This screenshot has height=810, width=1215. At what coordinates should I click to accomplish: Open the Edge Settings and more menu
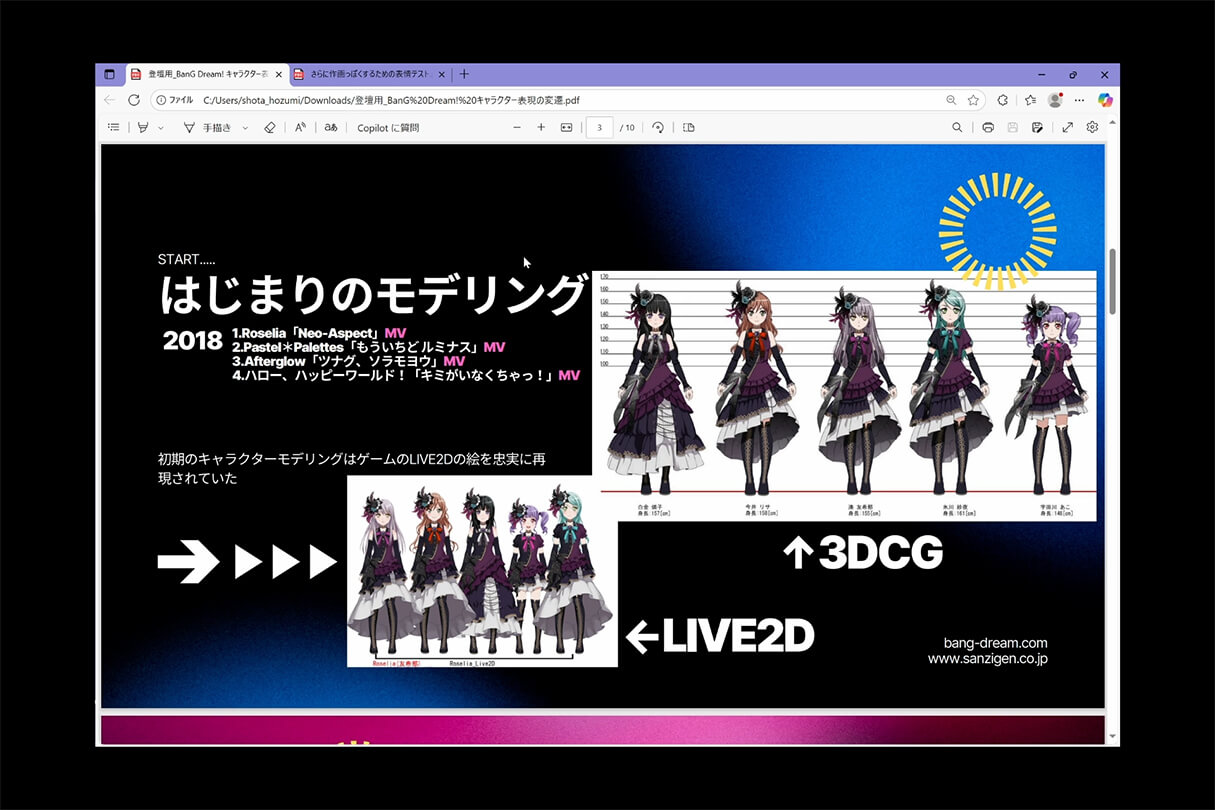pos(1079,100)
